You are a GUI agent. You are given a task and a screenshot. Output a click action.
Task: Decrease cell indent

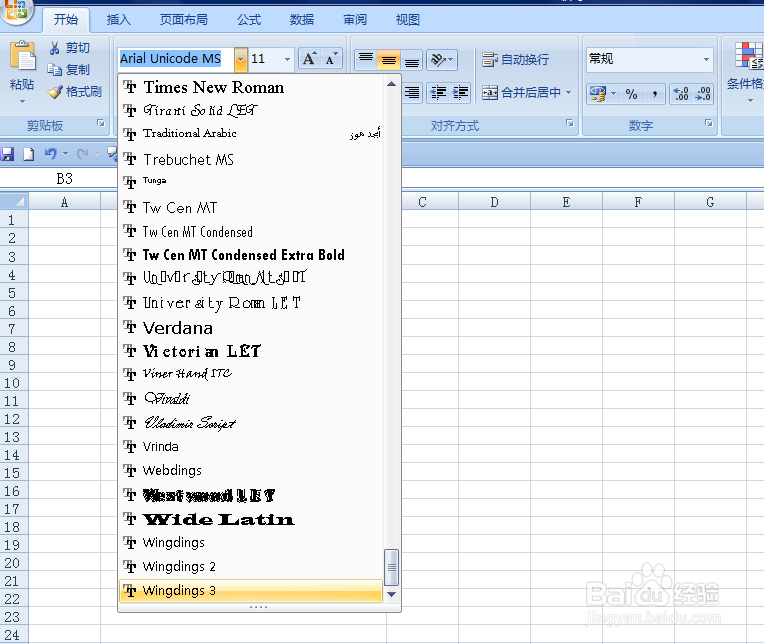click(x=438, y=92)
